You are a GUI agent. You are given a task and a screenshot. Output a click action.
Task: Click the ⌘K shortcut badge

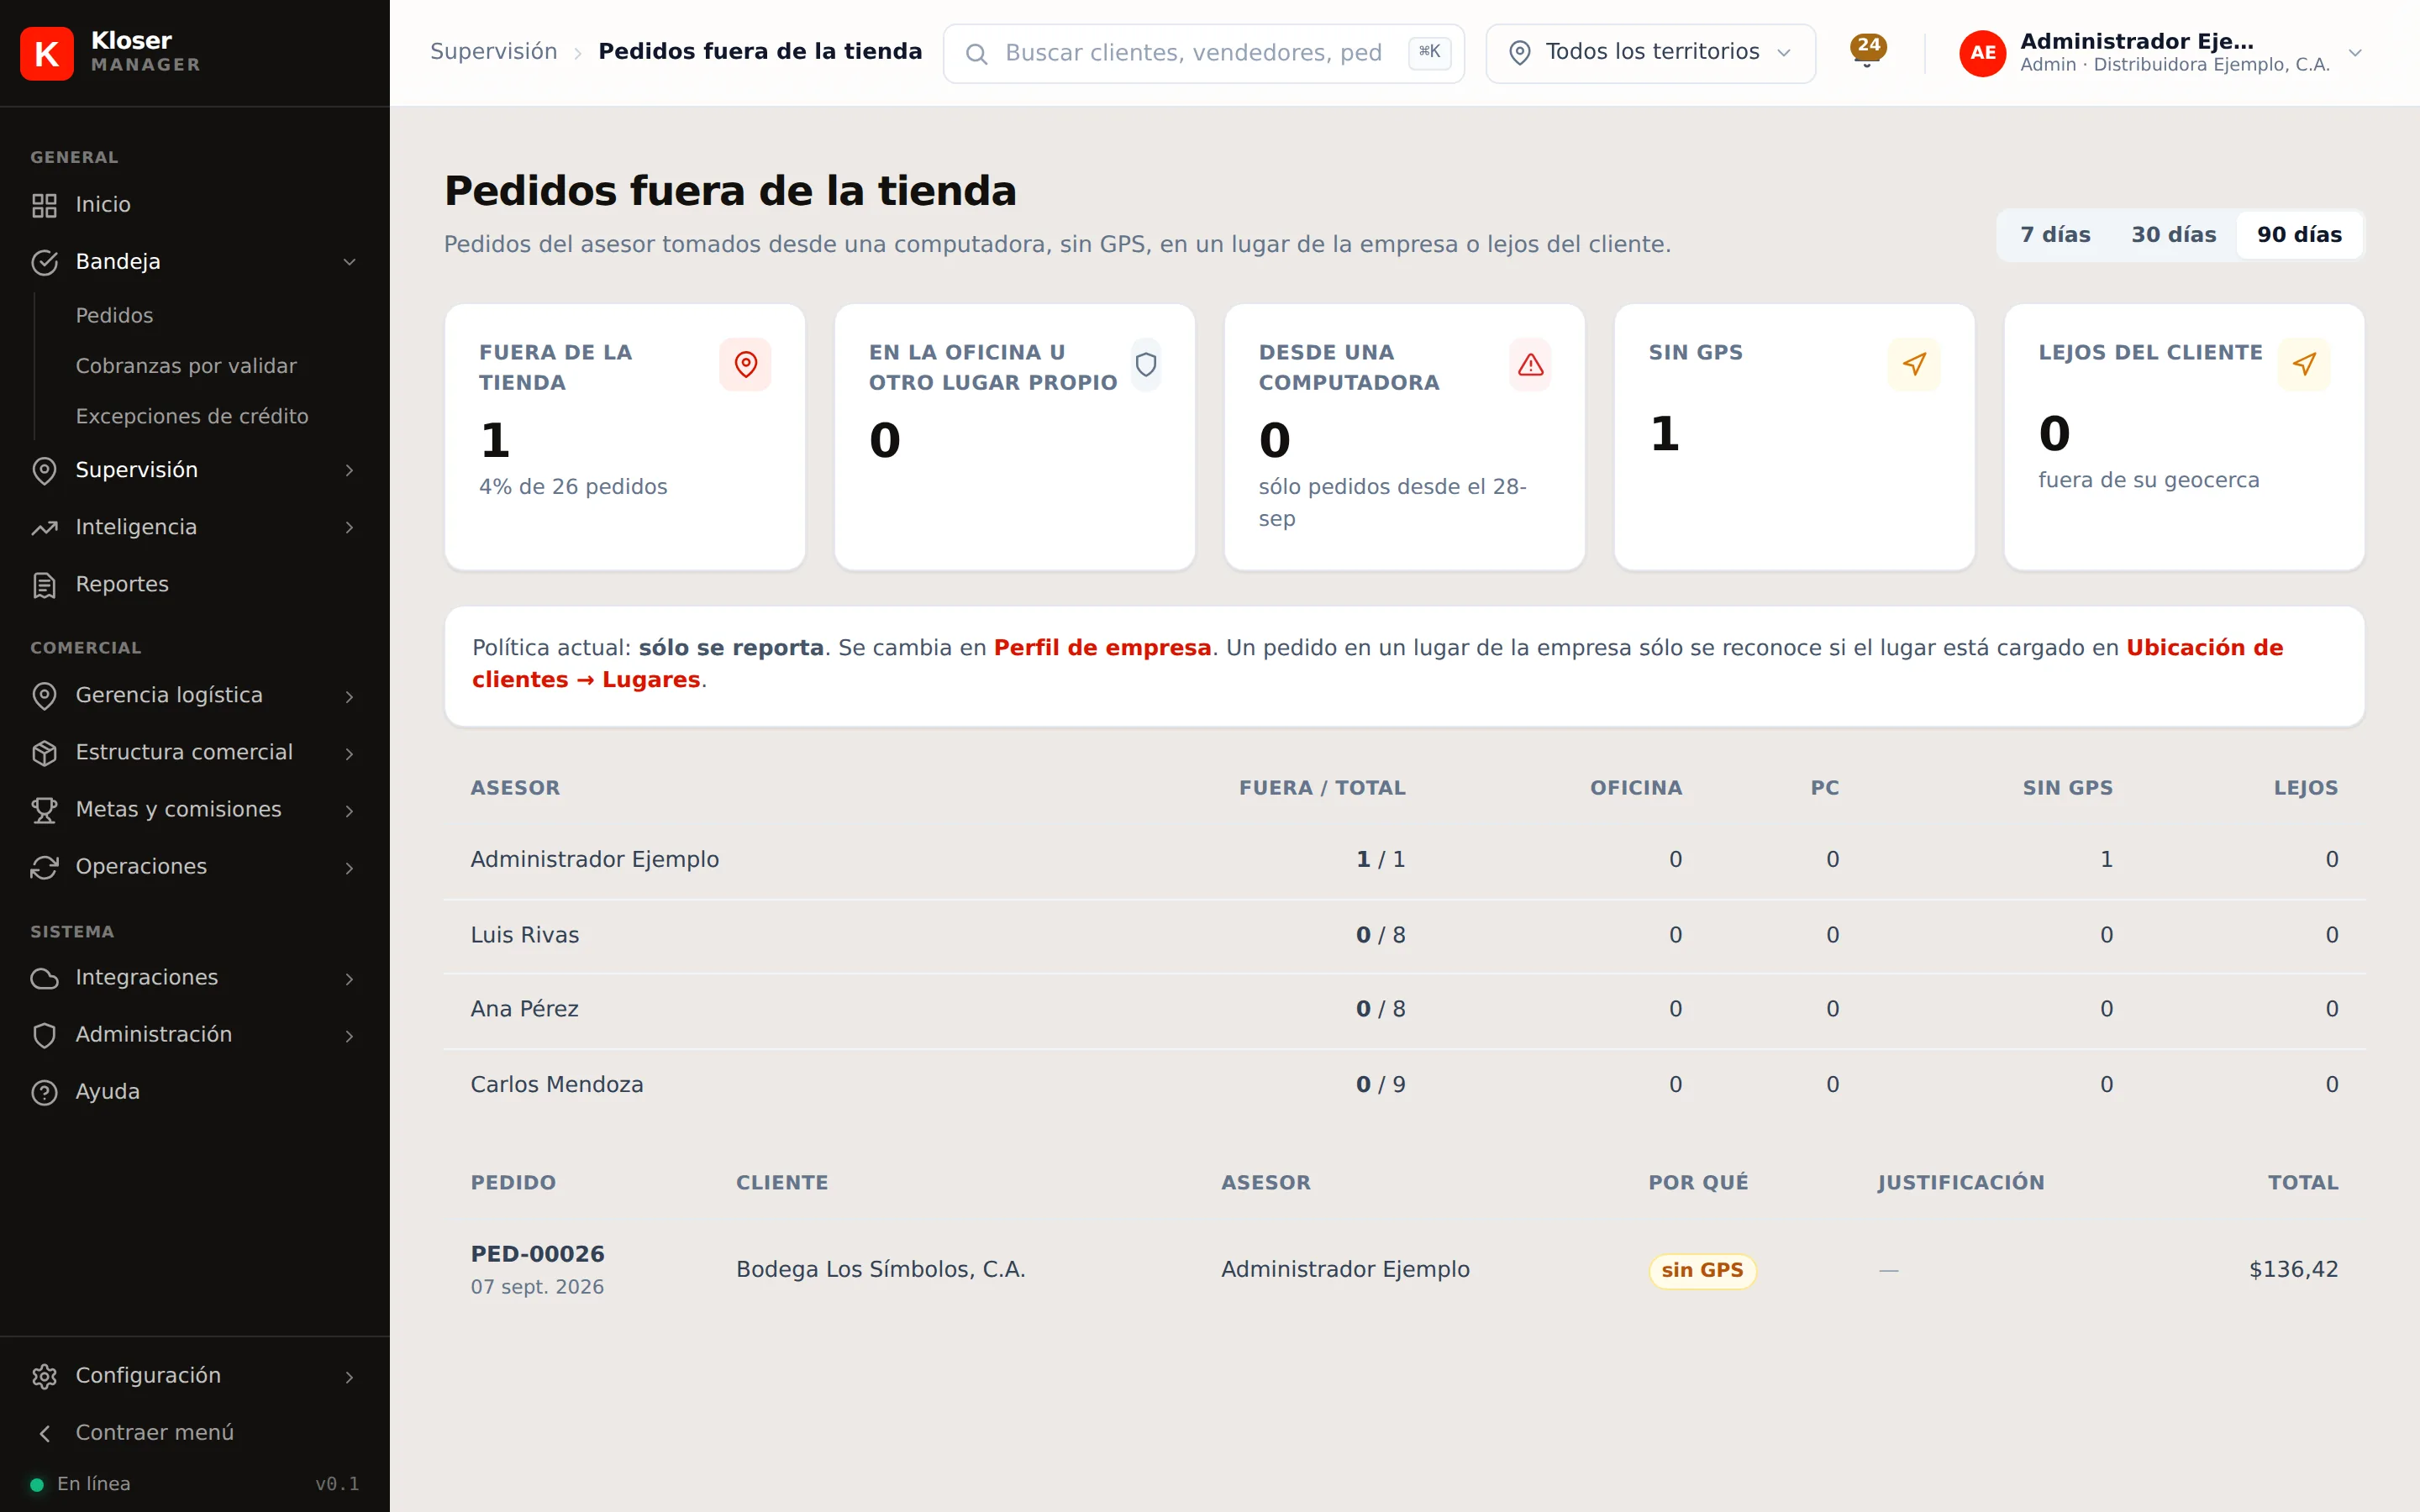pyautogui.click(x=1429, y=52)
